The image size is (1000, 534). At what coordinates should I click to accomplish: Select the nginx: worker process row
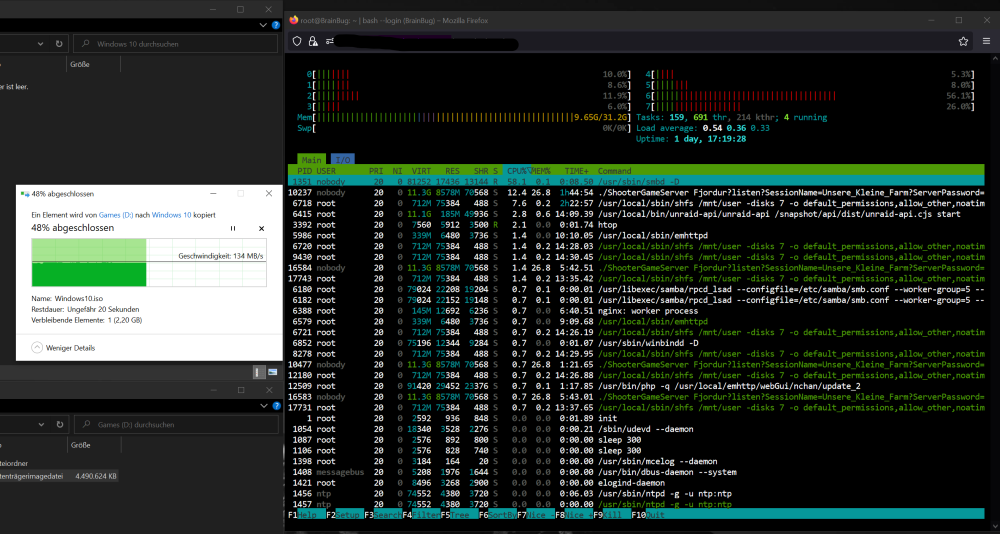(636, 311)
